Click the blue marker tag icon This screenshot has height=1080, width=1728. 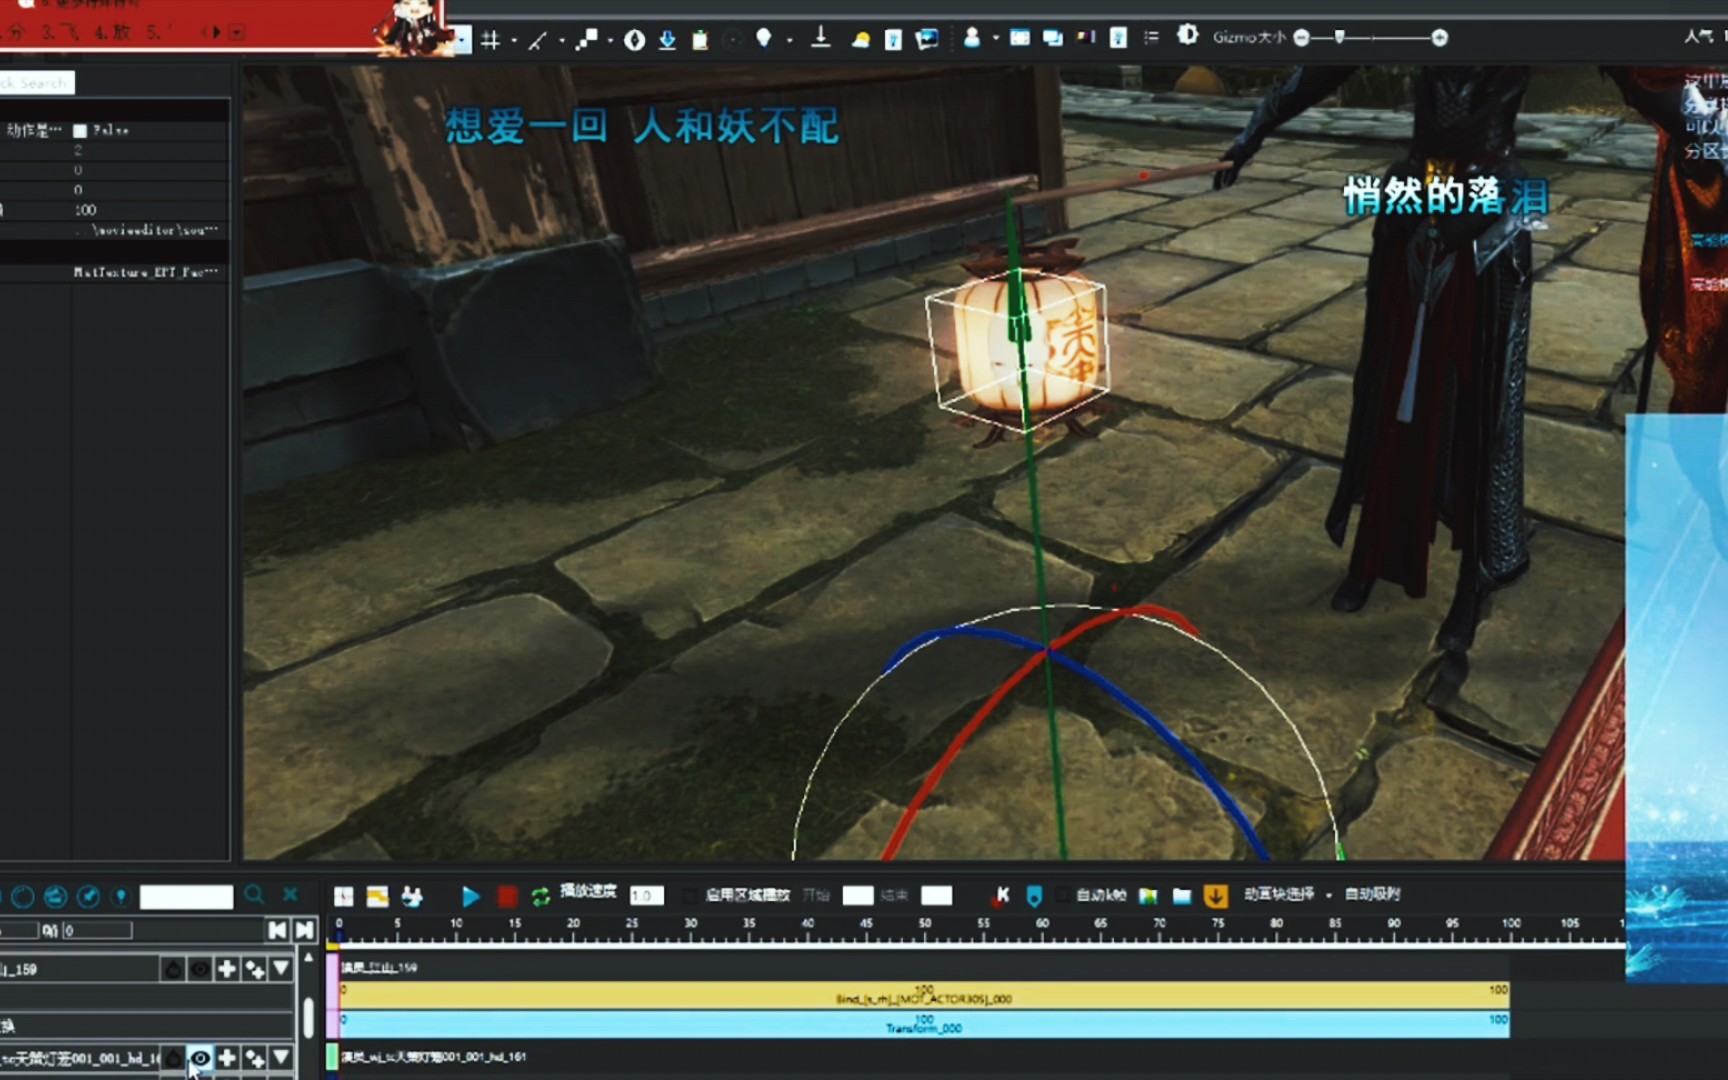click(x=1034, y=896)
